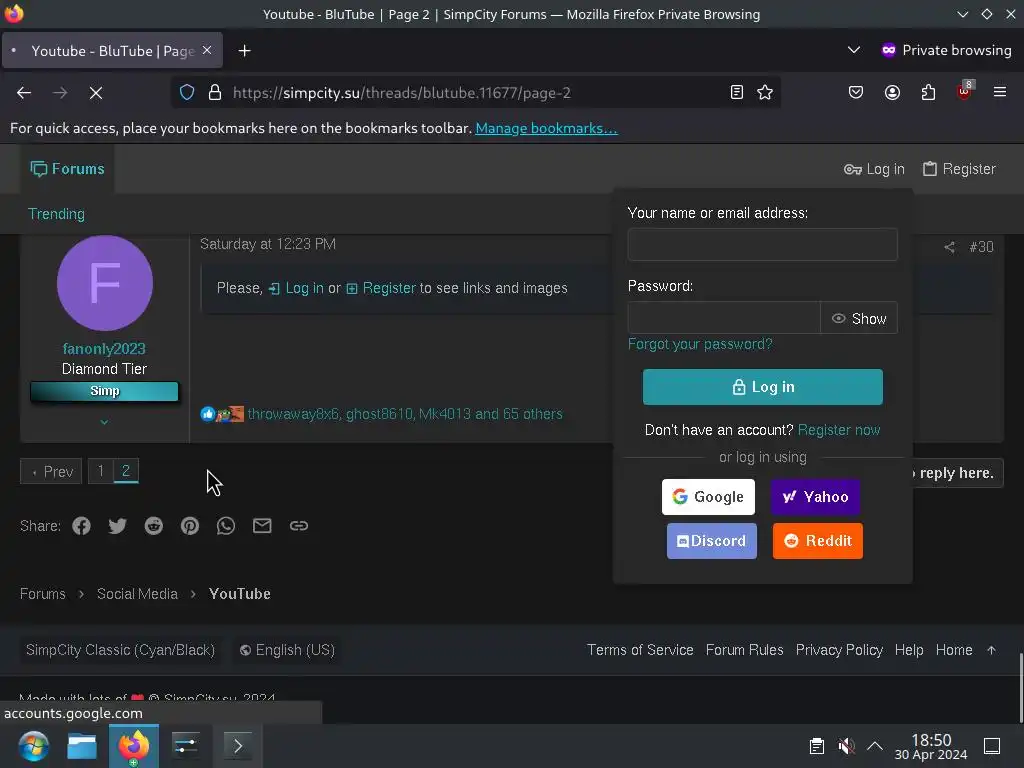Stop loading the page
Screen dimensions: 1024x768
coord(96,93)
